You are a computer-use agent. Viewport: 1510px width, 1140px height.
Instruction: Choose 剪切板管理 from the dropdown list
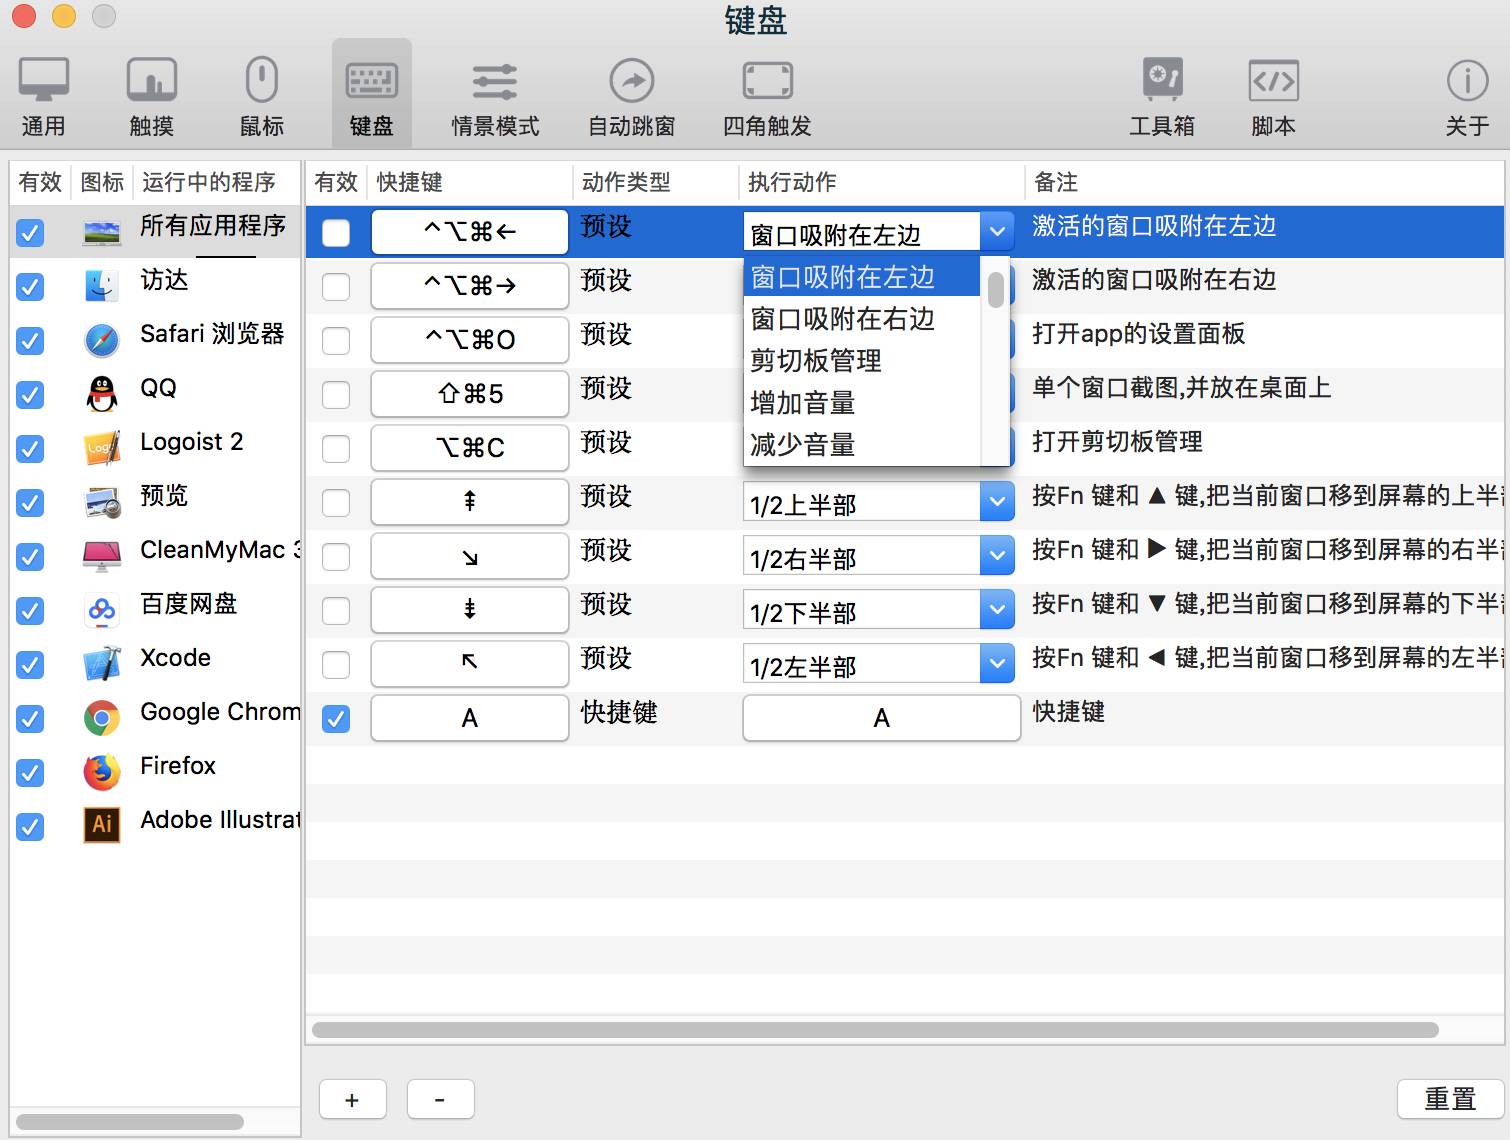(x=816, y=361)
